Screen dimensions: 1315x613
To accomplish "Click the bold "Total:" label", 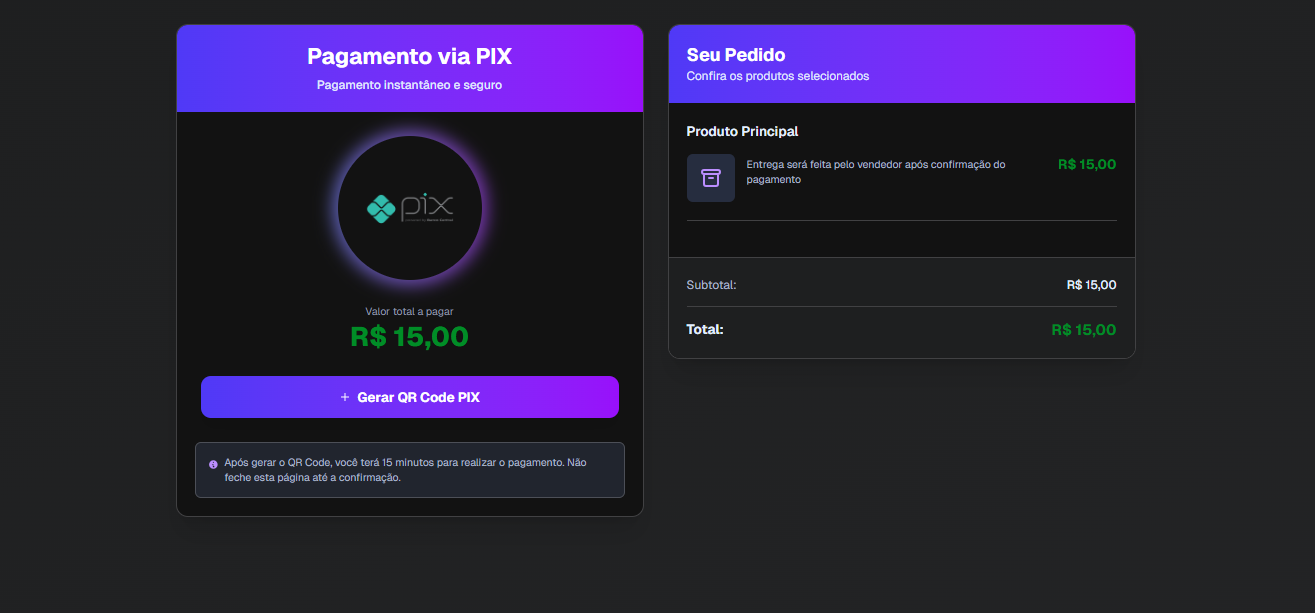I will (x=705, y=329).
